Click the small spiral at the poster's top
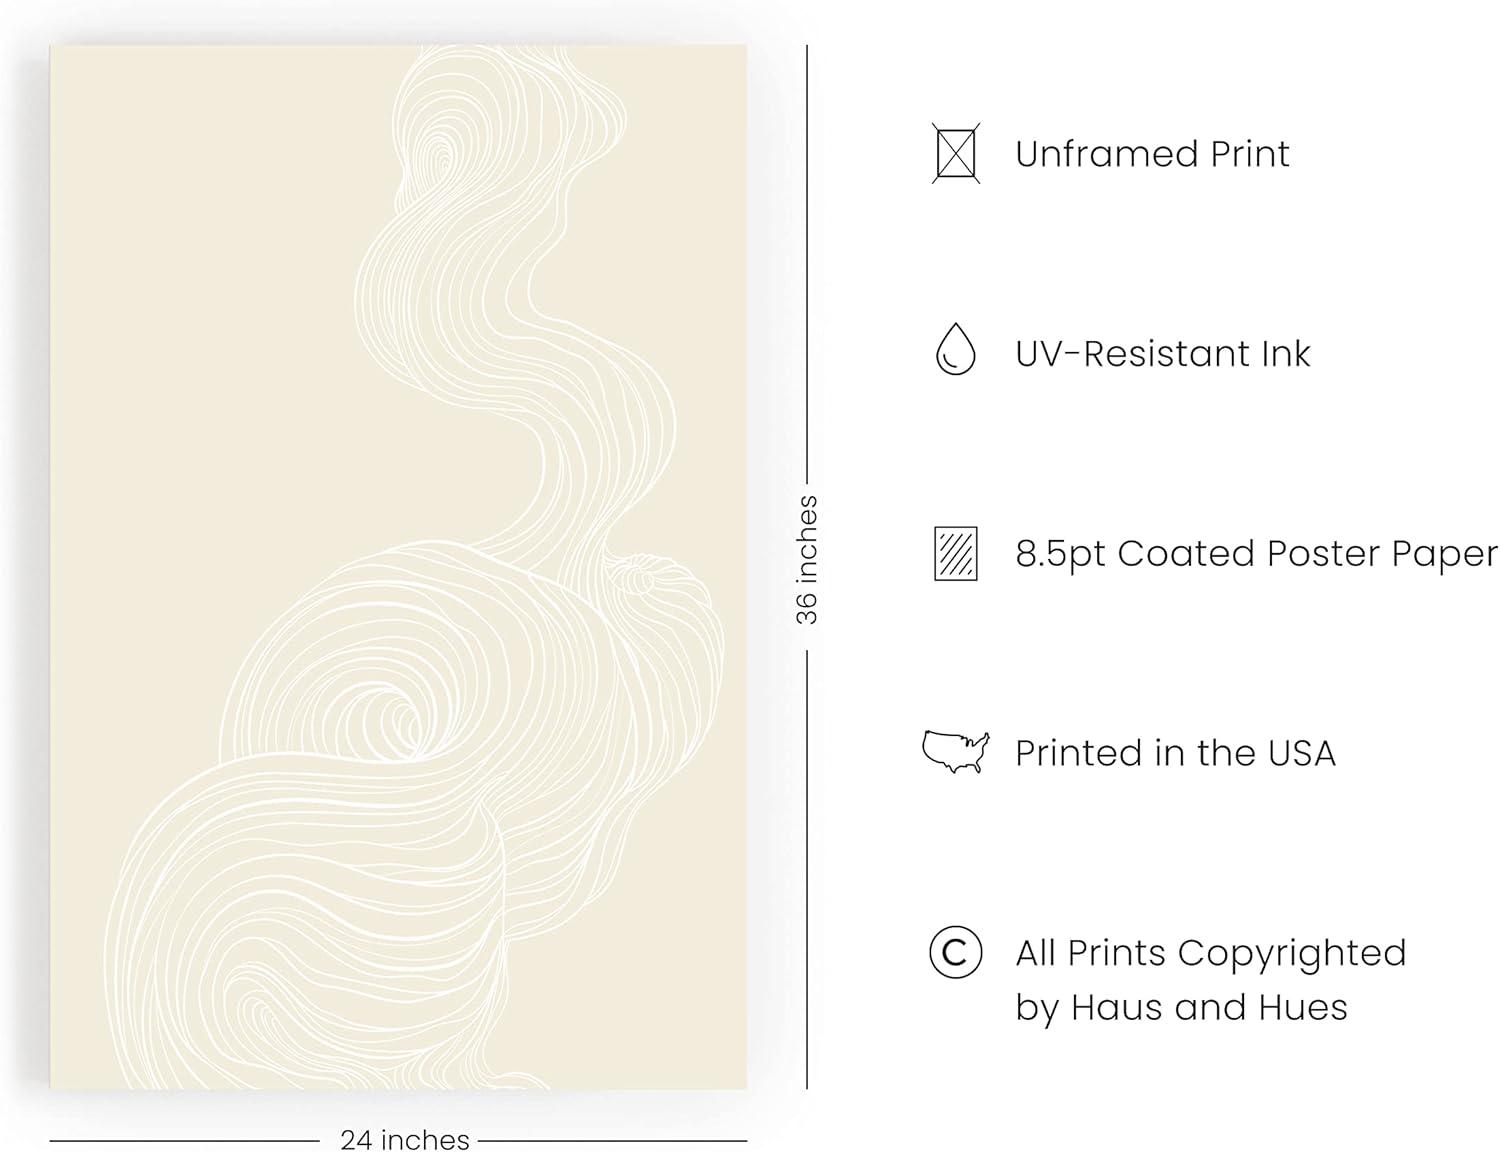Screen dimensions: 1500x1152 click(438, 156)
